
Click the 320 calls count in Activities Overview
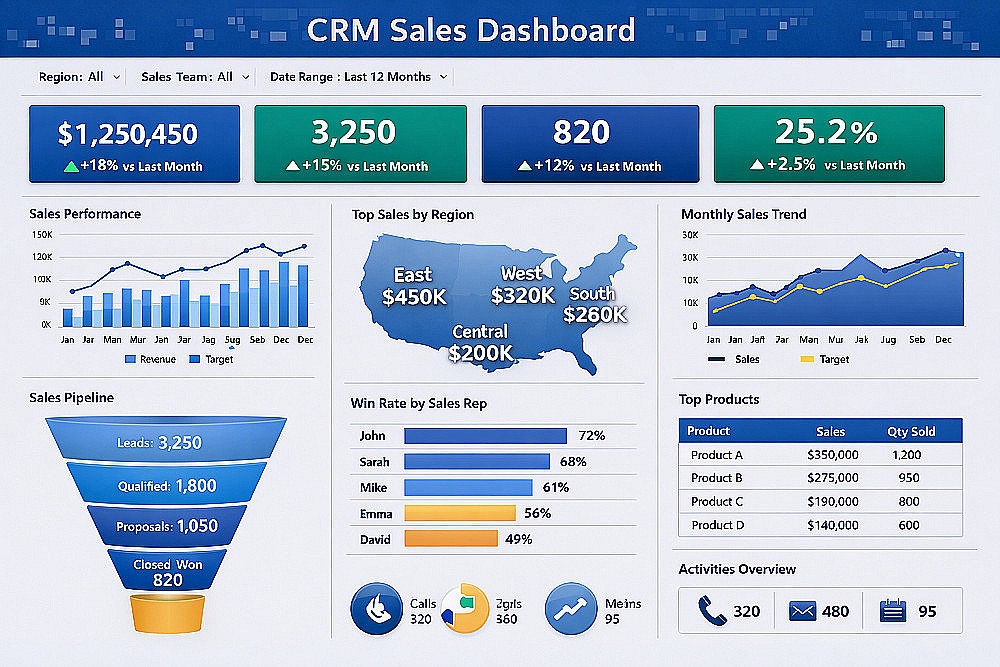[746, 612]
